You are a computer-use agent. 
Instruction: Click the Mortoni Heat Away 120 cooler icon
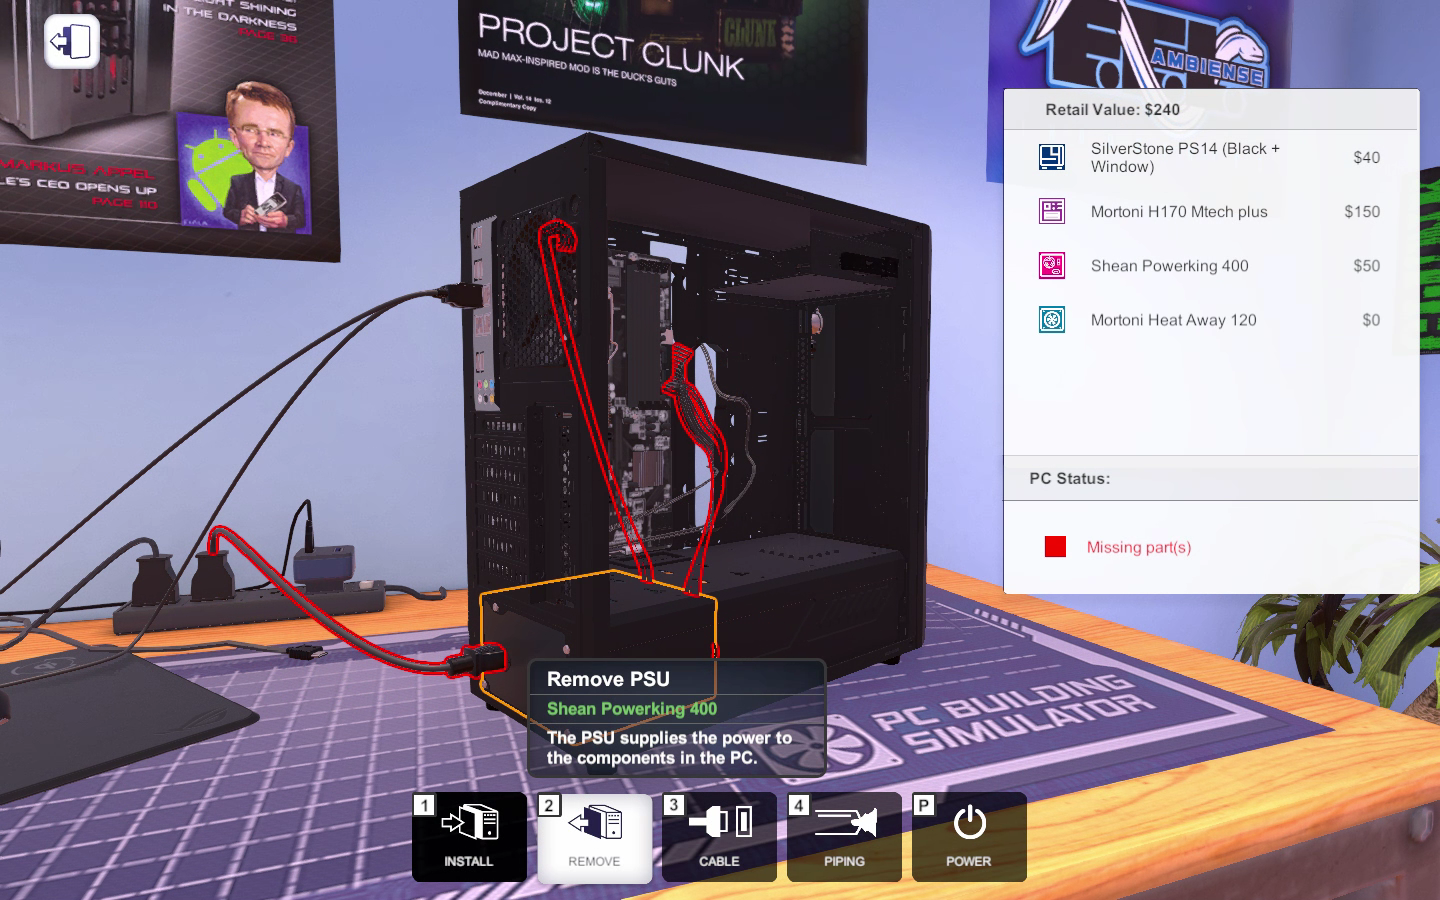(1052, 320)
